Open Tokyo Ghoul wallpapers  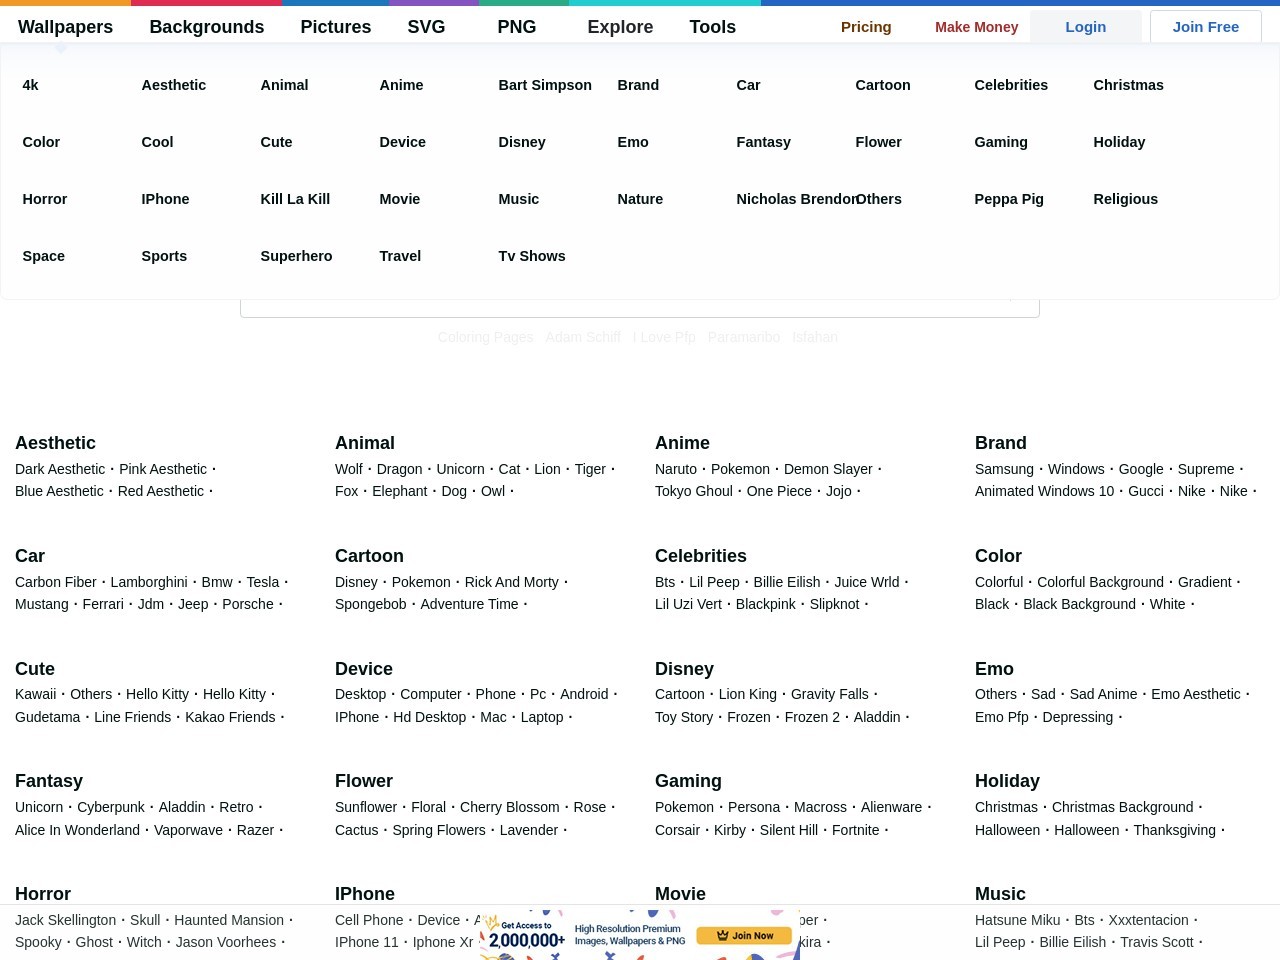coord(694,491)
